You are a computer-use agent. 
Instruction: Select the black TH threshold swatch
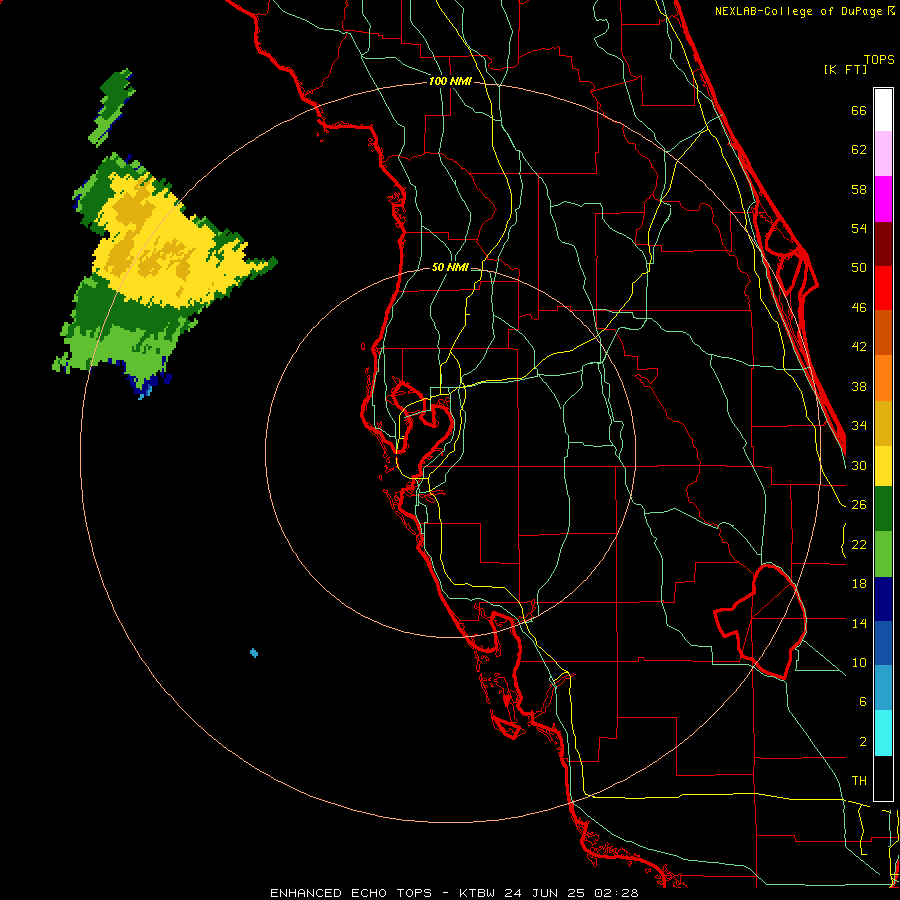pyautogui.click(x=883, y=778)
